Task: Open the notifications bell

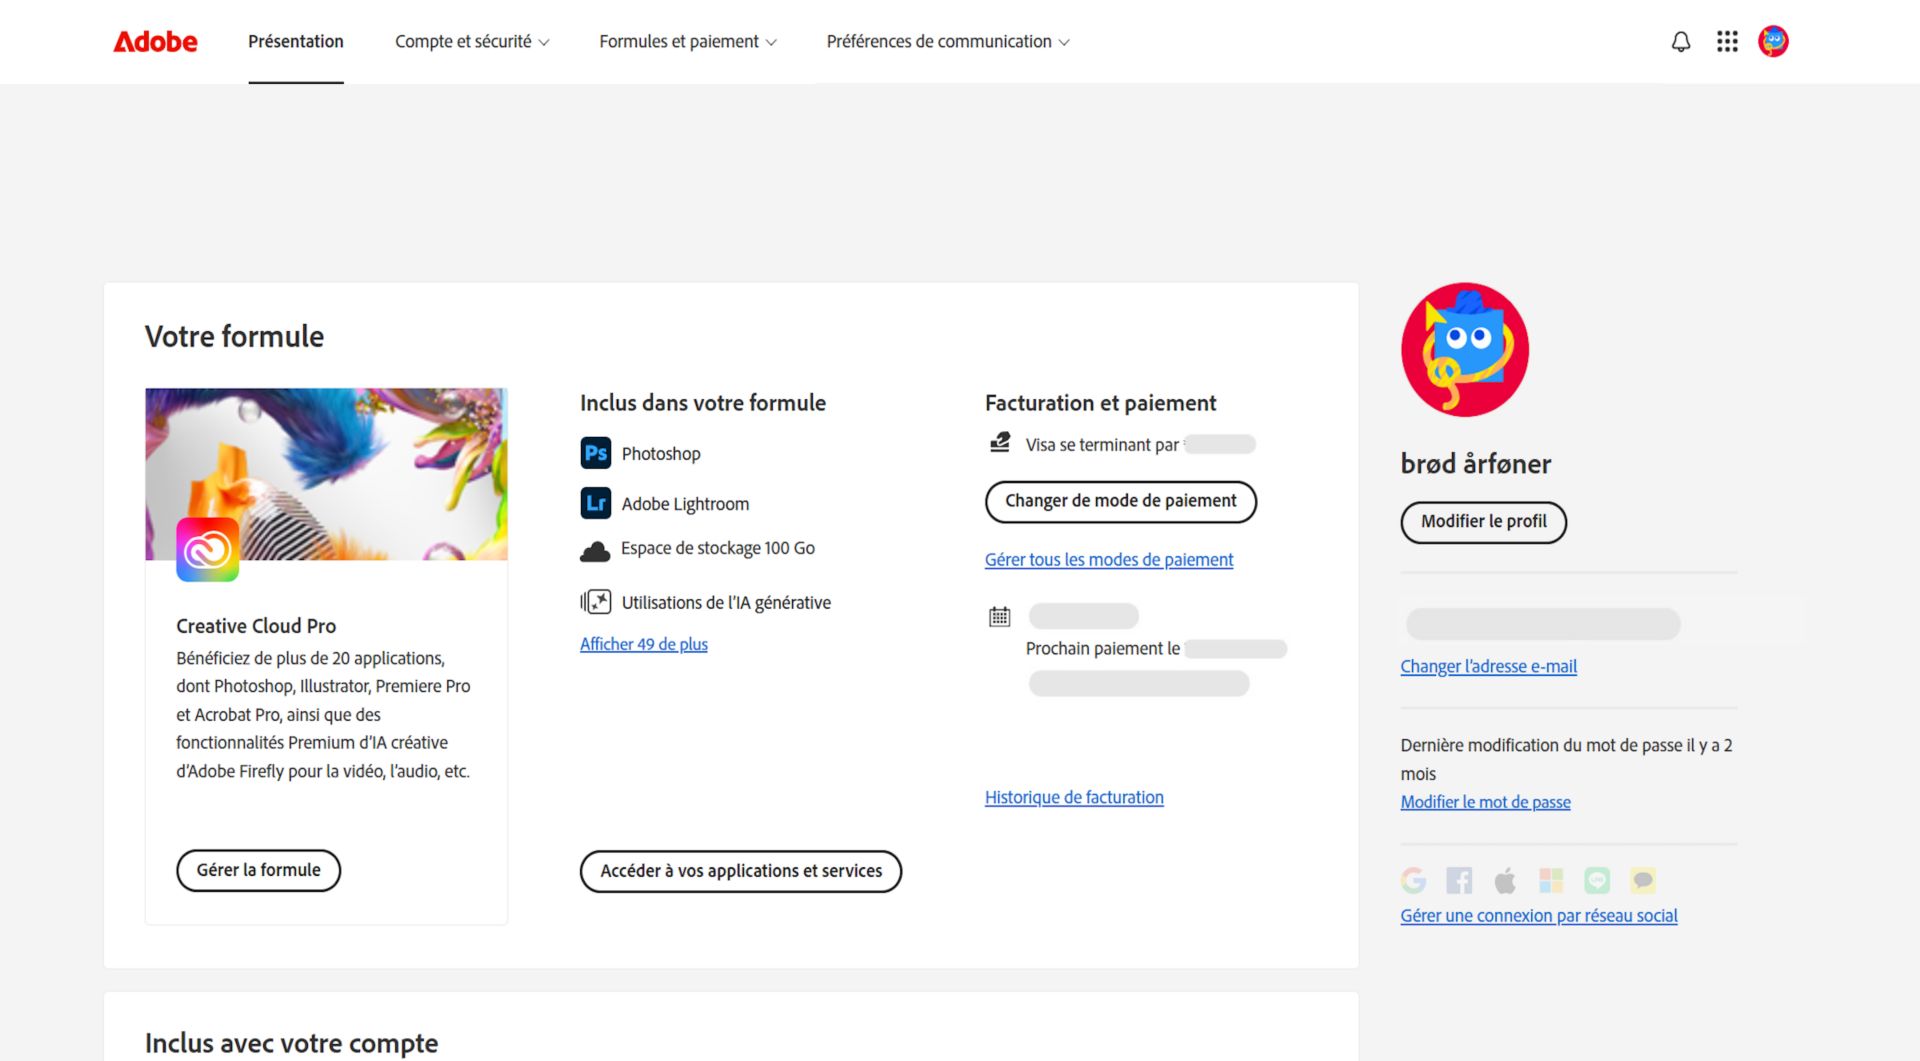Action: click(1680, 41)
